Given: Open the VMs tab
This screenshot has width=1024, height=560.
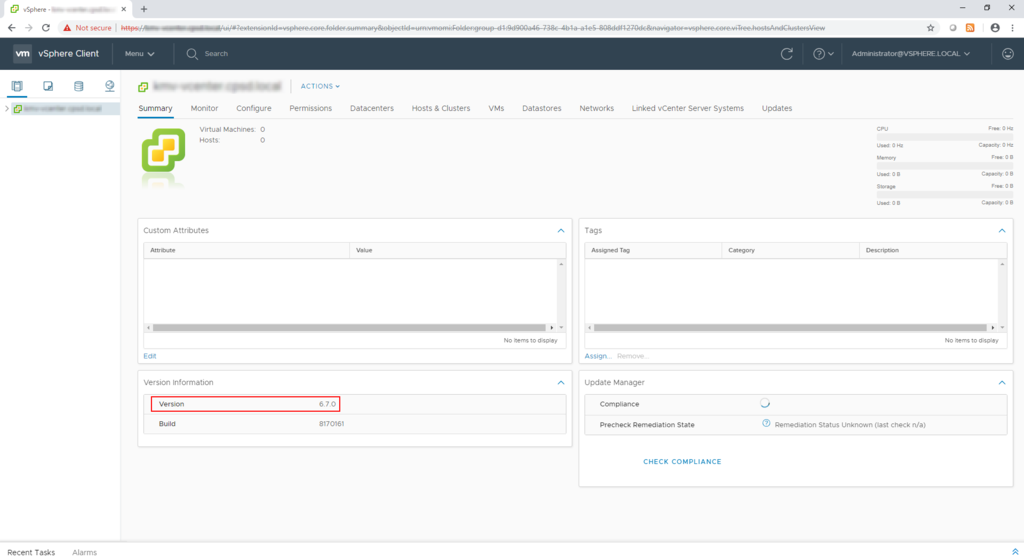Looking at the screenshot, I should 496,108.
